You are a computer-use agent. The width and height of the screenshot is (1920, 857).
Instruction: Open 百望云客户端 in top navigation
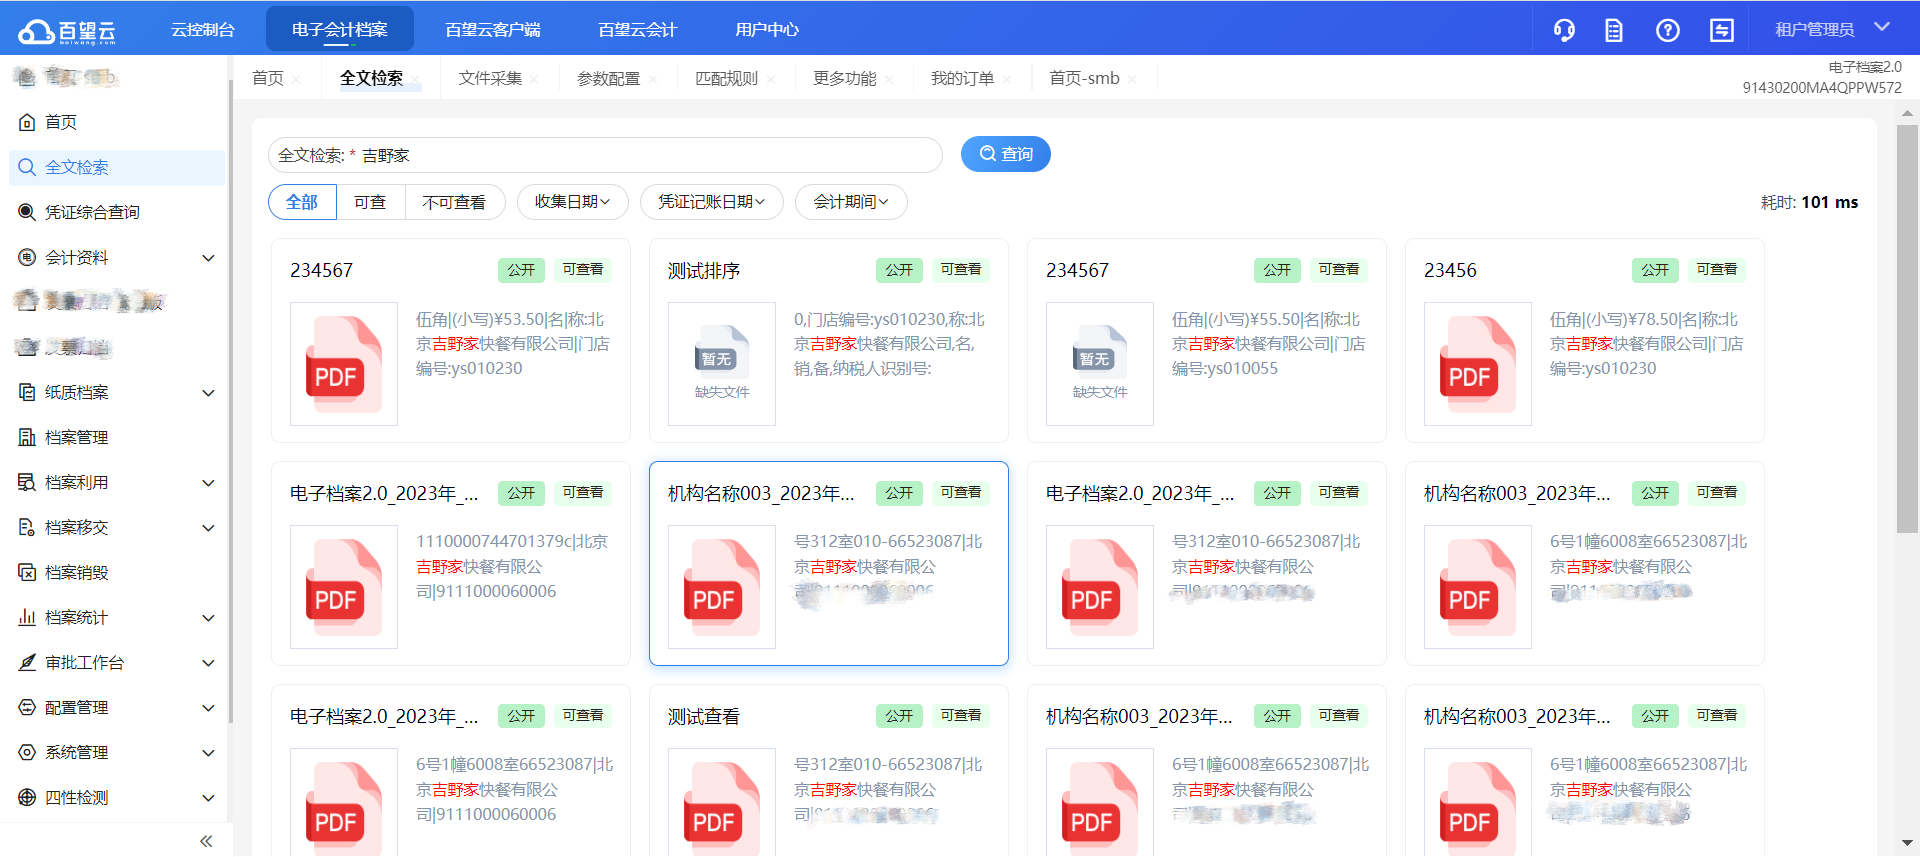click(493, 29)
